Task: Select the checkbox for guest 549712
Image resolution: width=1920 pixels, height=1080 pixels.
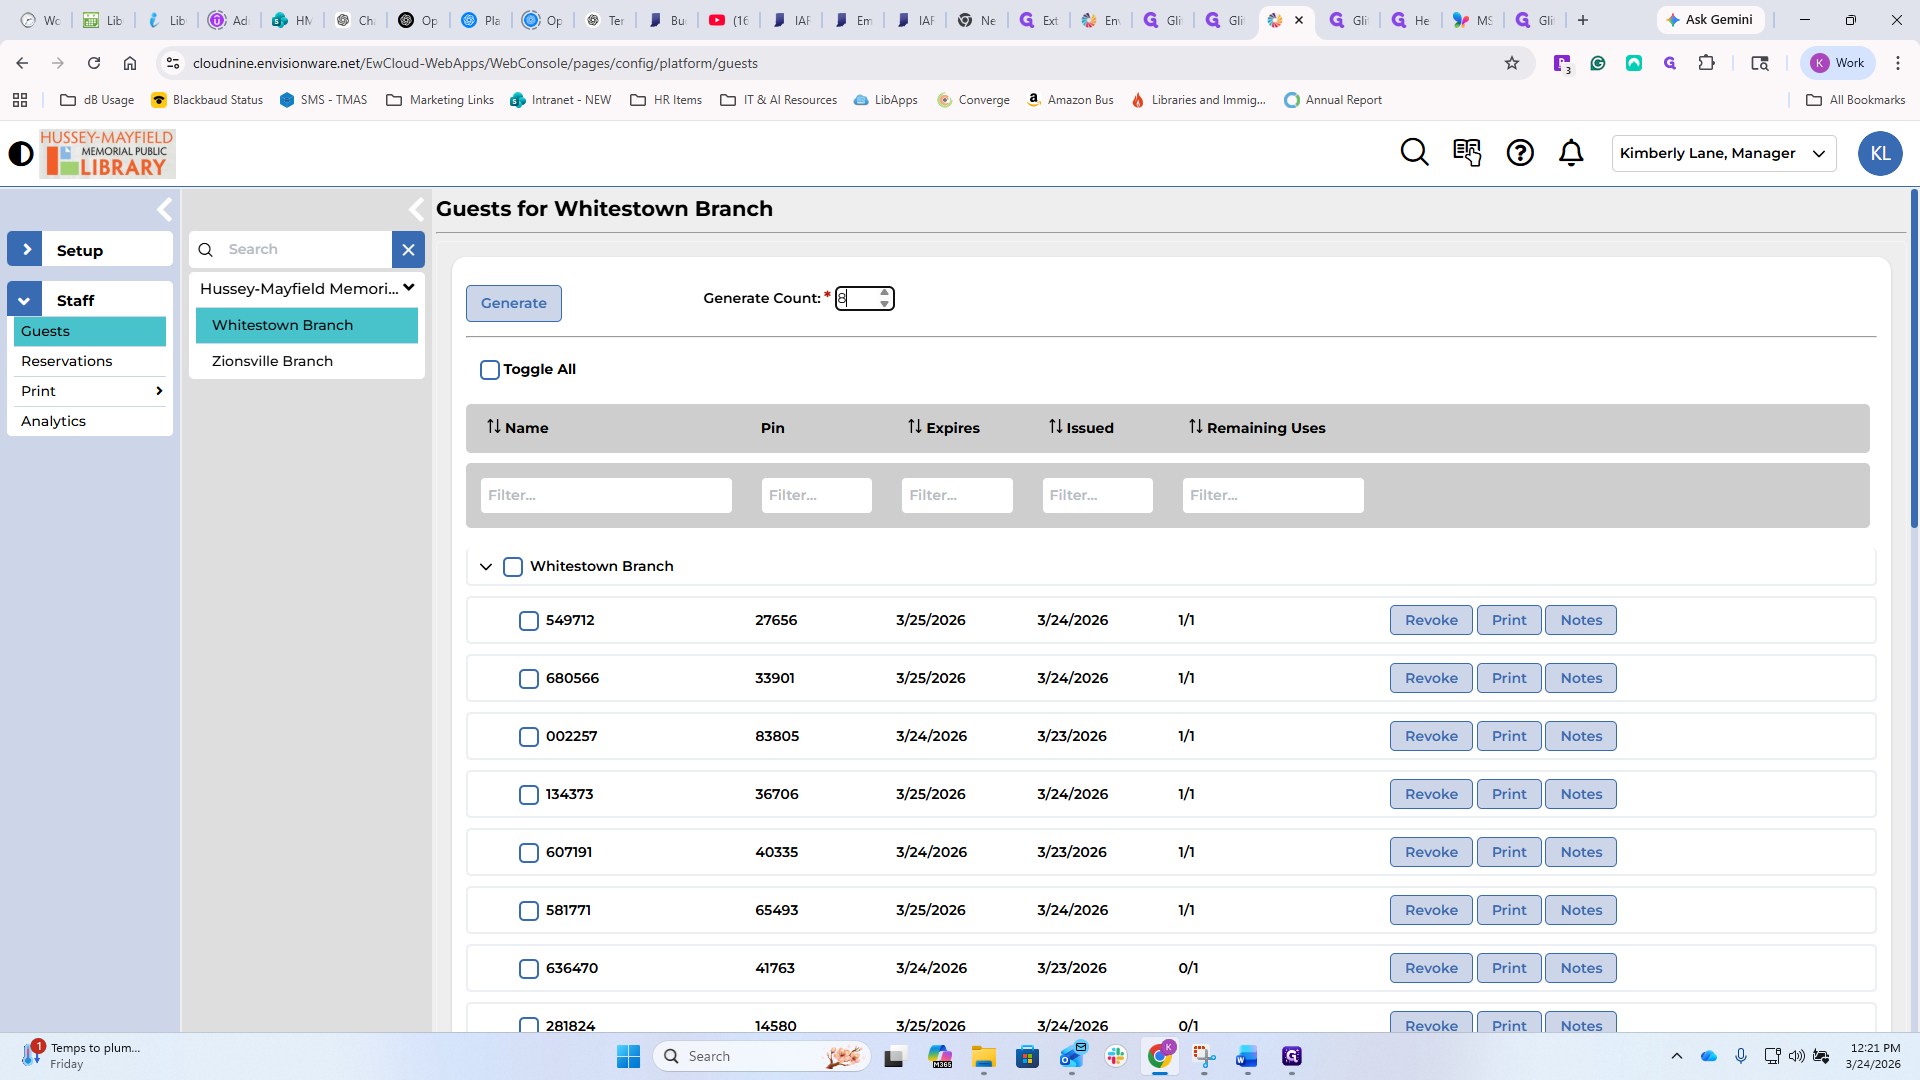Action: click(x=529, y=621)
